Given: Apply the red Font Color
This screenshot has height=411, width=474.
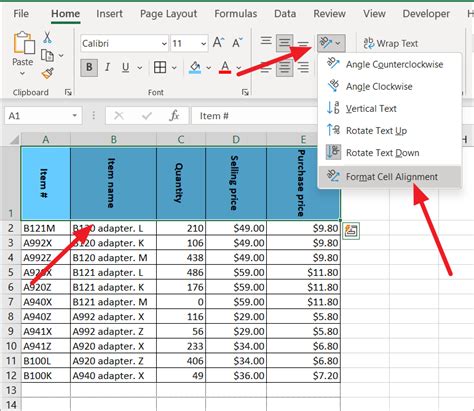Looking at the screenshot, I should click(x=225, y=67).
